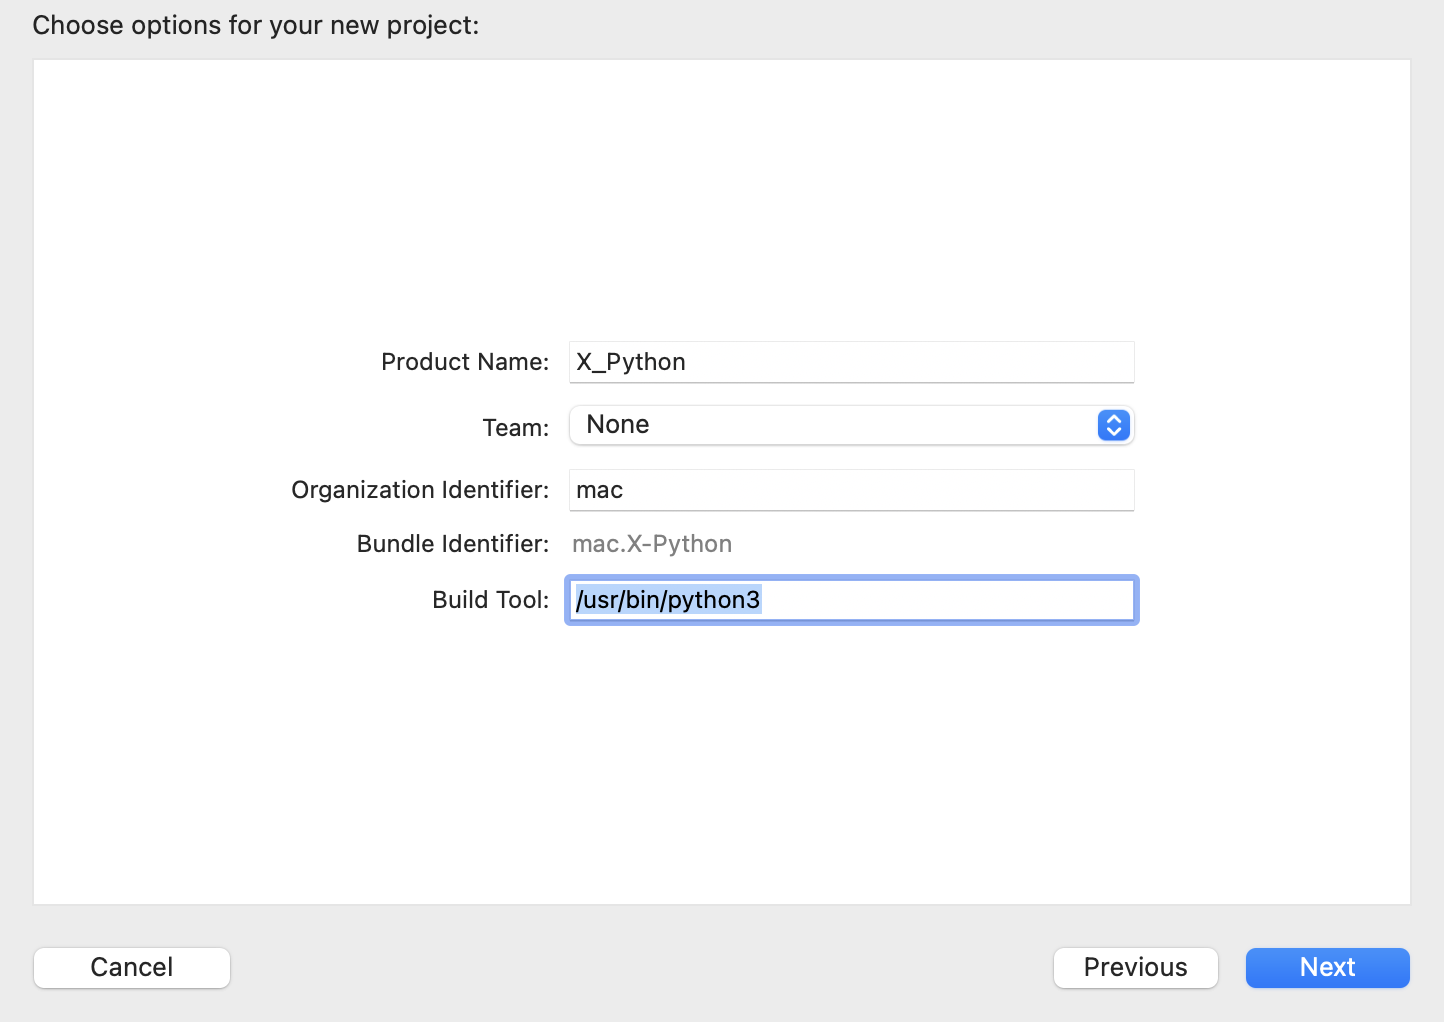
Task: Click the Bundle Identifier label
Action: [x=452, y=544]
